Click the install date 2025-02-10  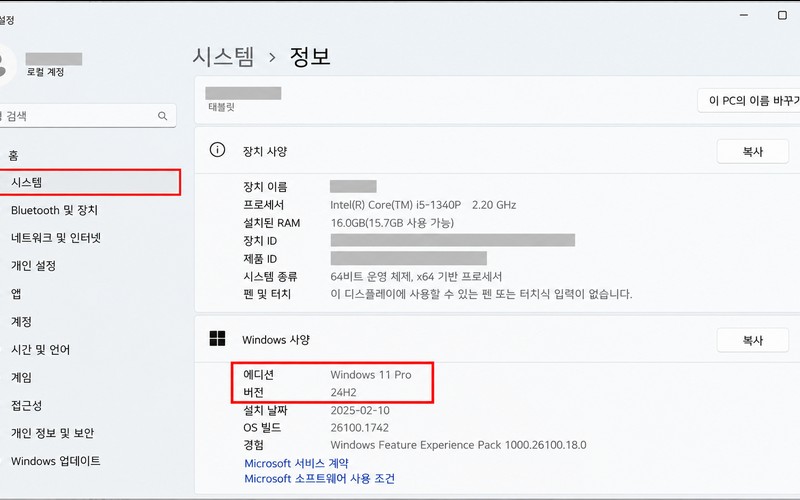[x=360, y=410]
